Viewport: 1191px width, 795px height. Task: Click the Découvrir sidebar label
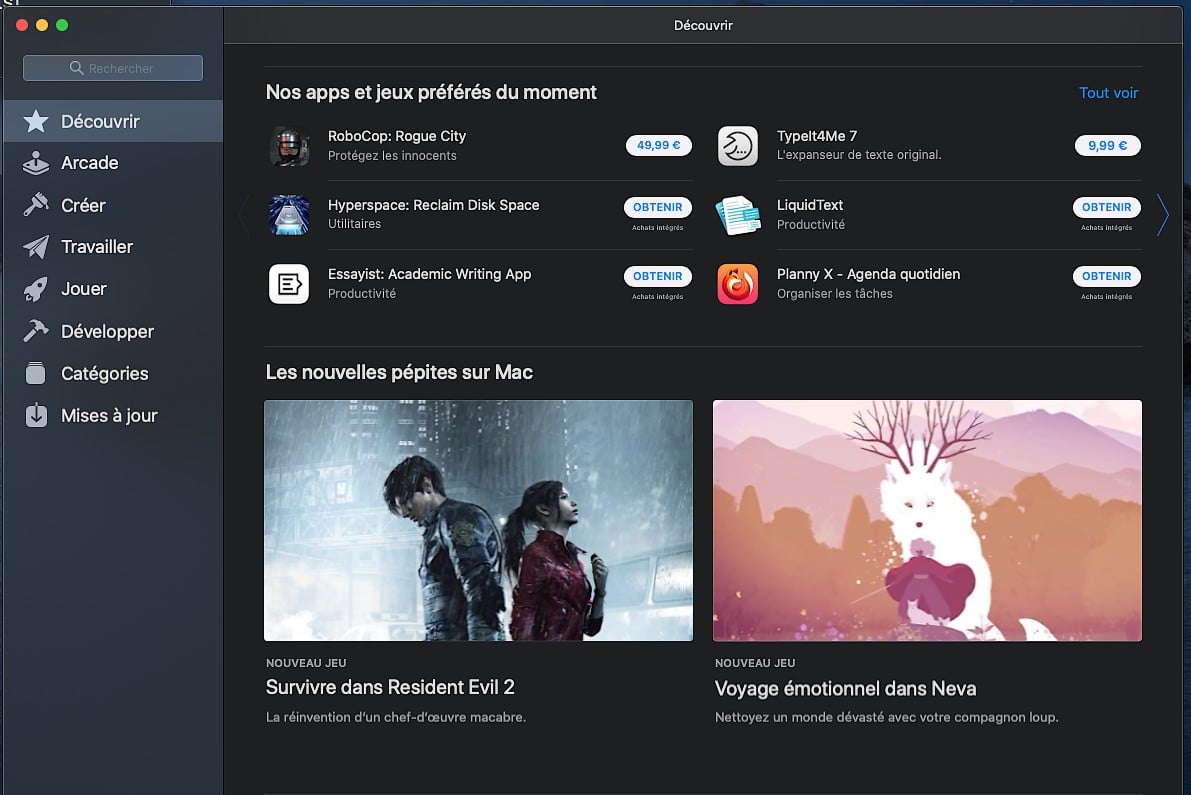[x=100, y=121]
